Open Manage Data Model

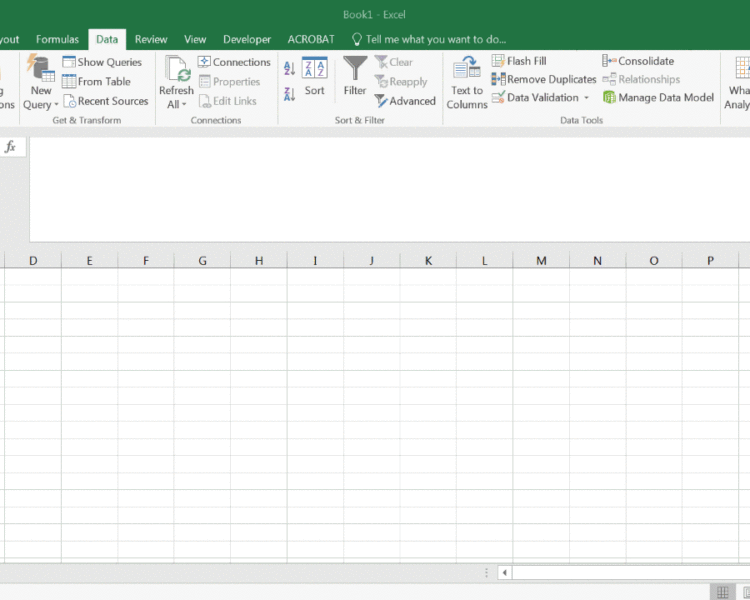pos(658,97)
